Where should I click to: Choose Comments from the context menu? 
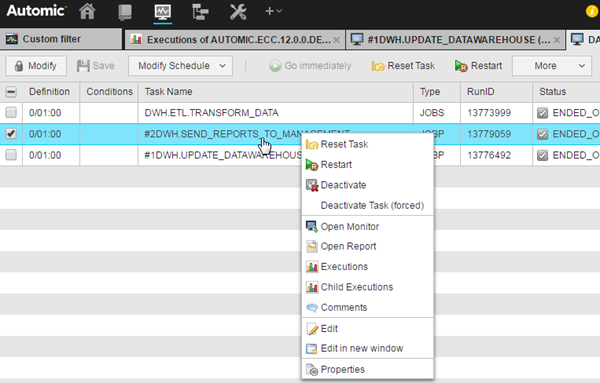click(367, 307)
